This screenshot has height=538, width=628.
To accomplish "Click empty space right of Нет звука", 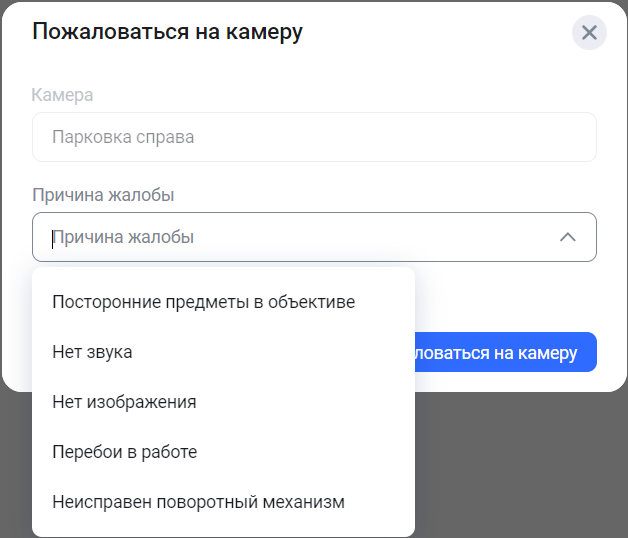I will point(280,352).
